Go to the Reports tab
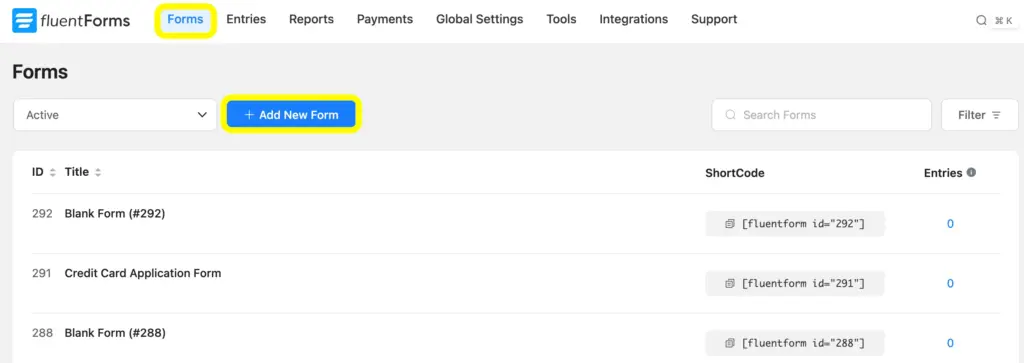Image resolution: width=1024 pixels, height=363 pixels. (x=312, y=20)
